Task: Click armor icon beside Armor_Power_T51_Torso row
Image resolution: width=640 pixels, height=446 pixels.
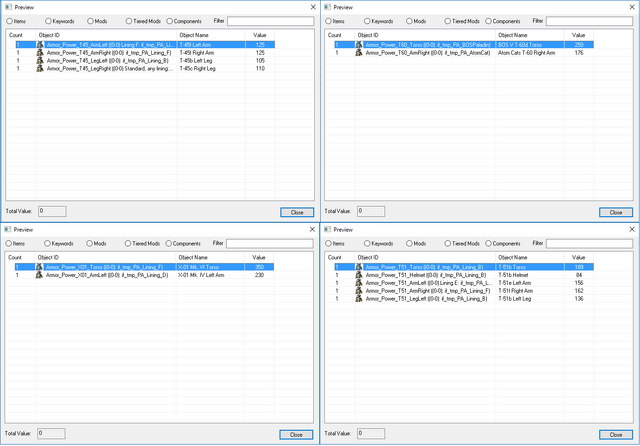Action: point(359,267)
